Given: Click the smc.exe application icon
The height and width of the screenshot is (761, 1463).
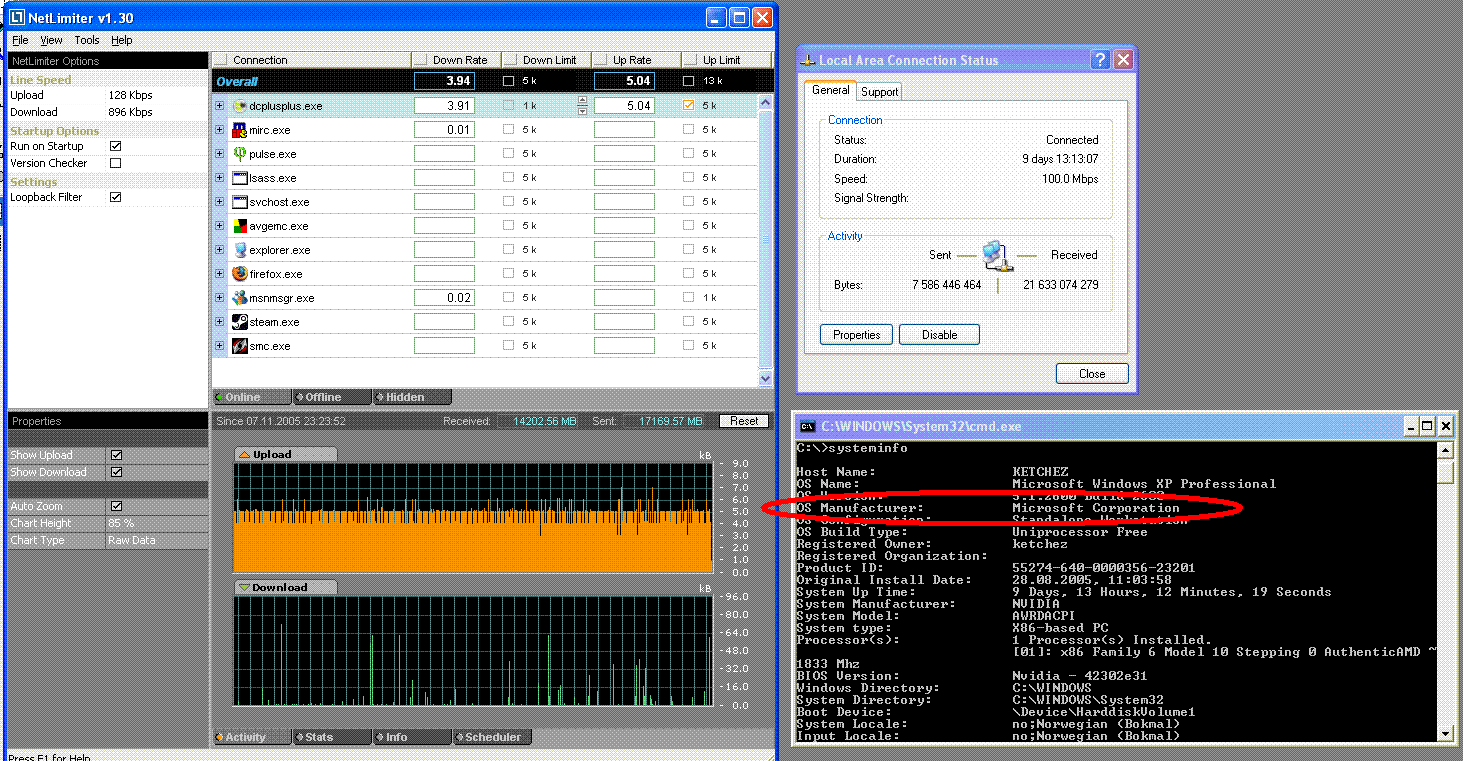Looking at the screenshot, I should (240, 345).
